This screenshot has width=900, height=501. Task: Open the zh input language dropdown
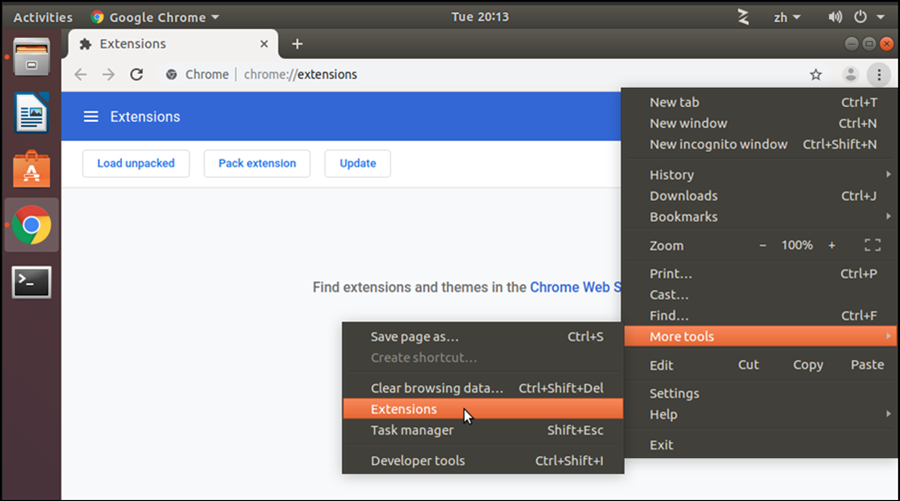tap(787, 17)
